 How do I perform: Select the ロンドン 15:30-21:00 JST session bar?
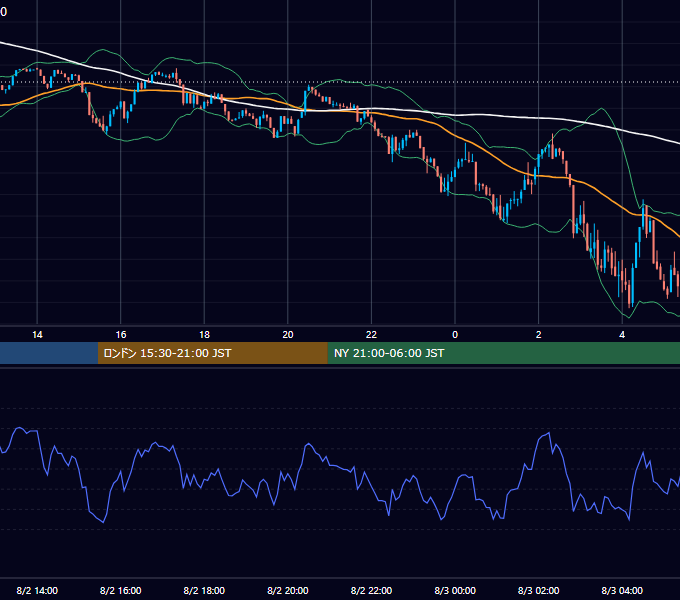212,353
